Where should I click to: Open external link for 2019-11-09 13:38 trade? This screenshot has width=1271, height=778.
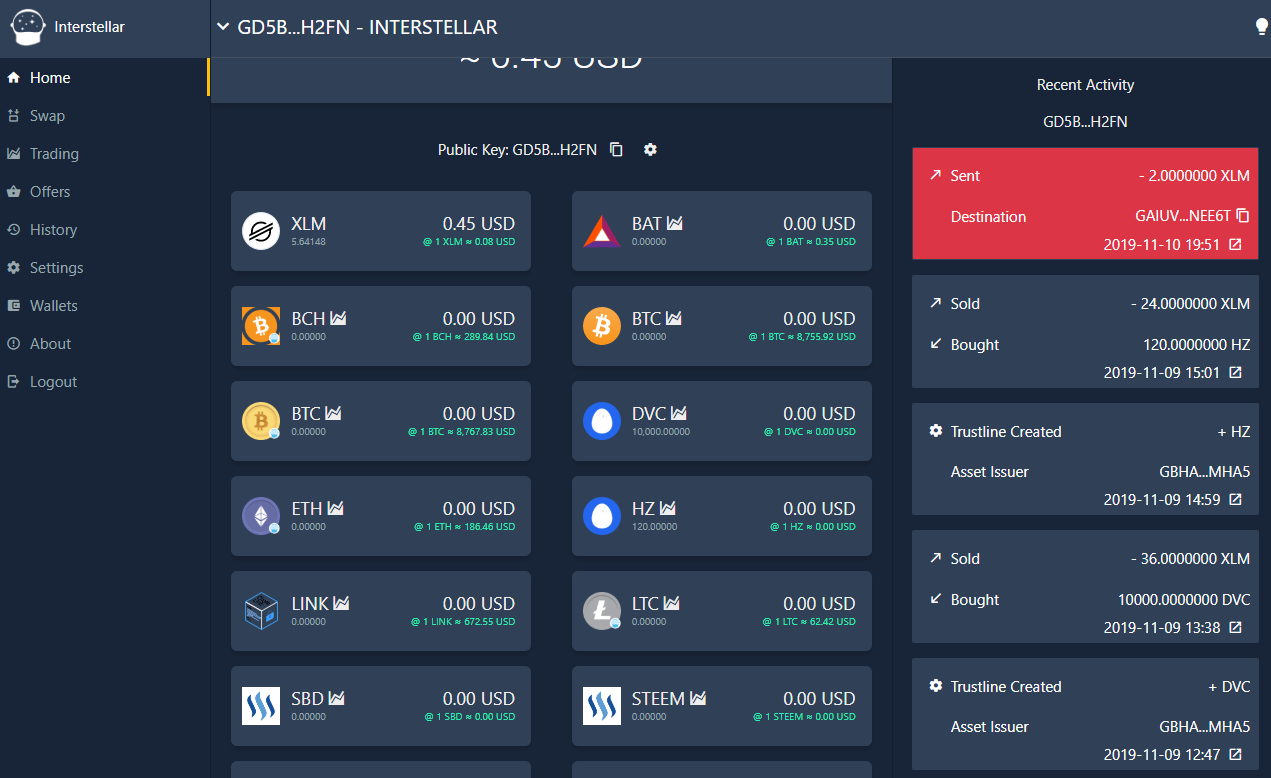coord(1235,628)
